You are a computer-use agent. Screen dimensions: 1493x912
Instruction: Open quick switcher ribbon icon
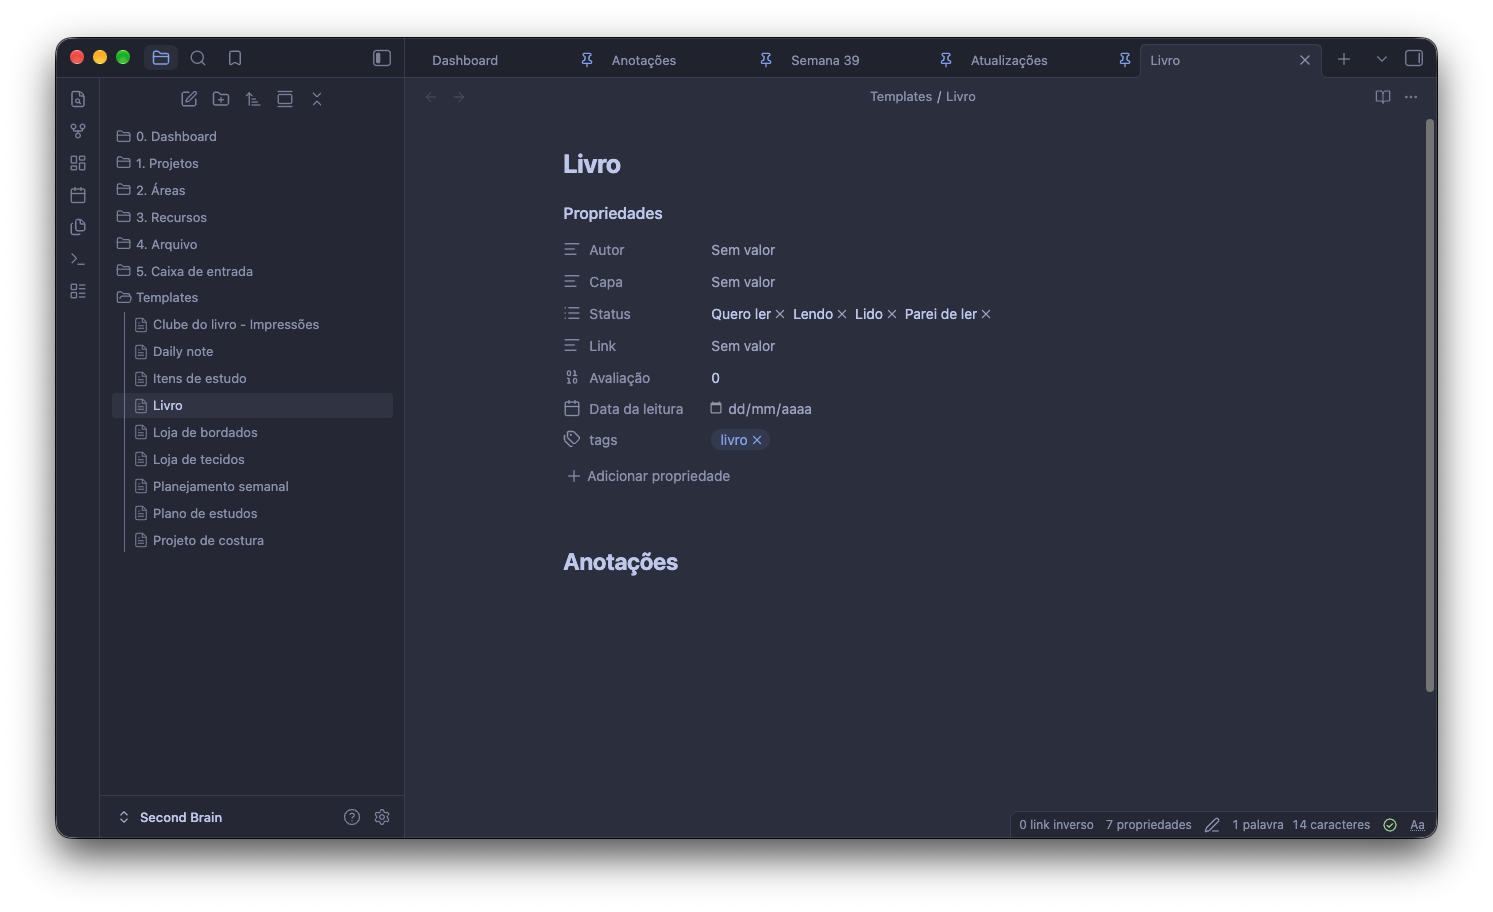coord(78,99)
